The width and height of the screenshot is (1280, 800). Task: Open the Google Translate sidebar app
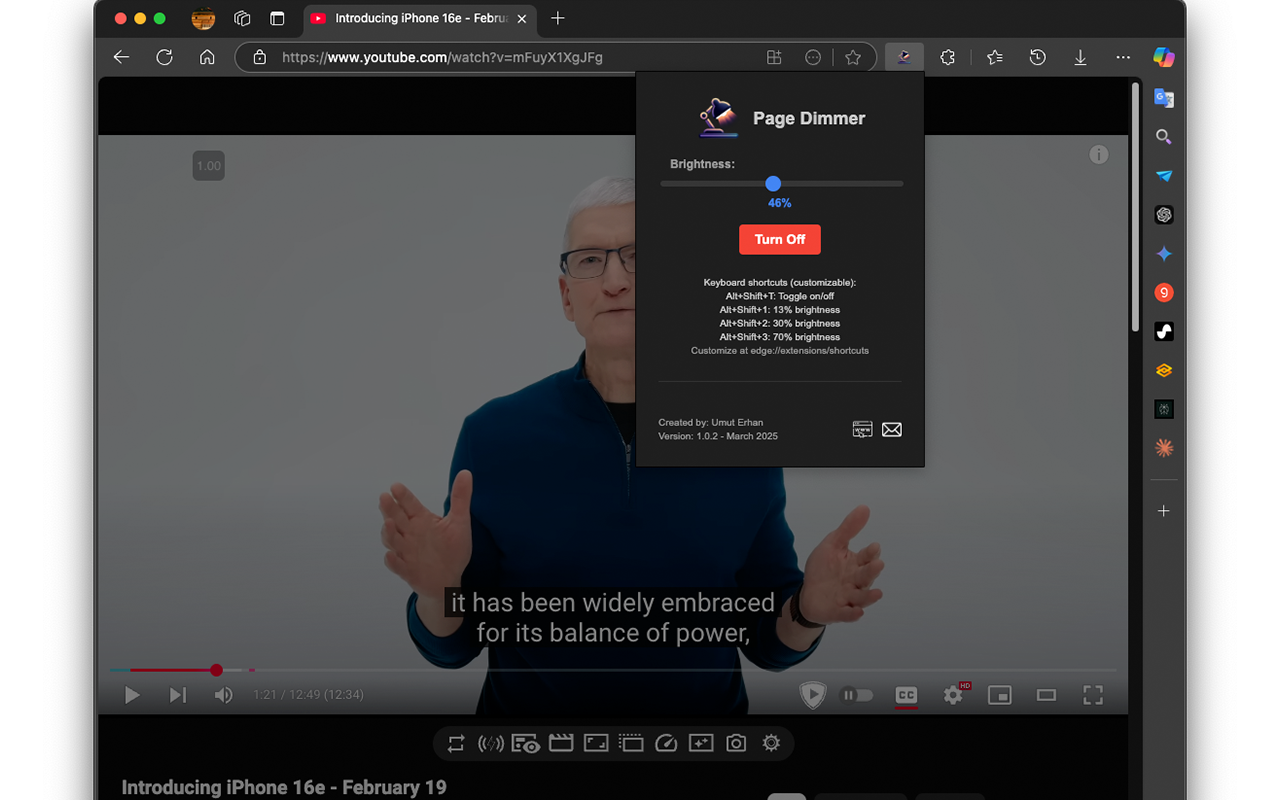pos(1164,98)
